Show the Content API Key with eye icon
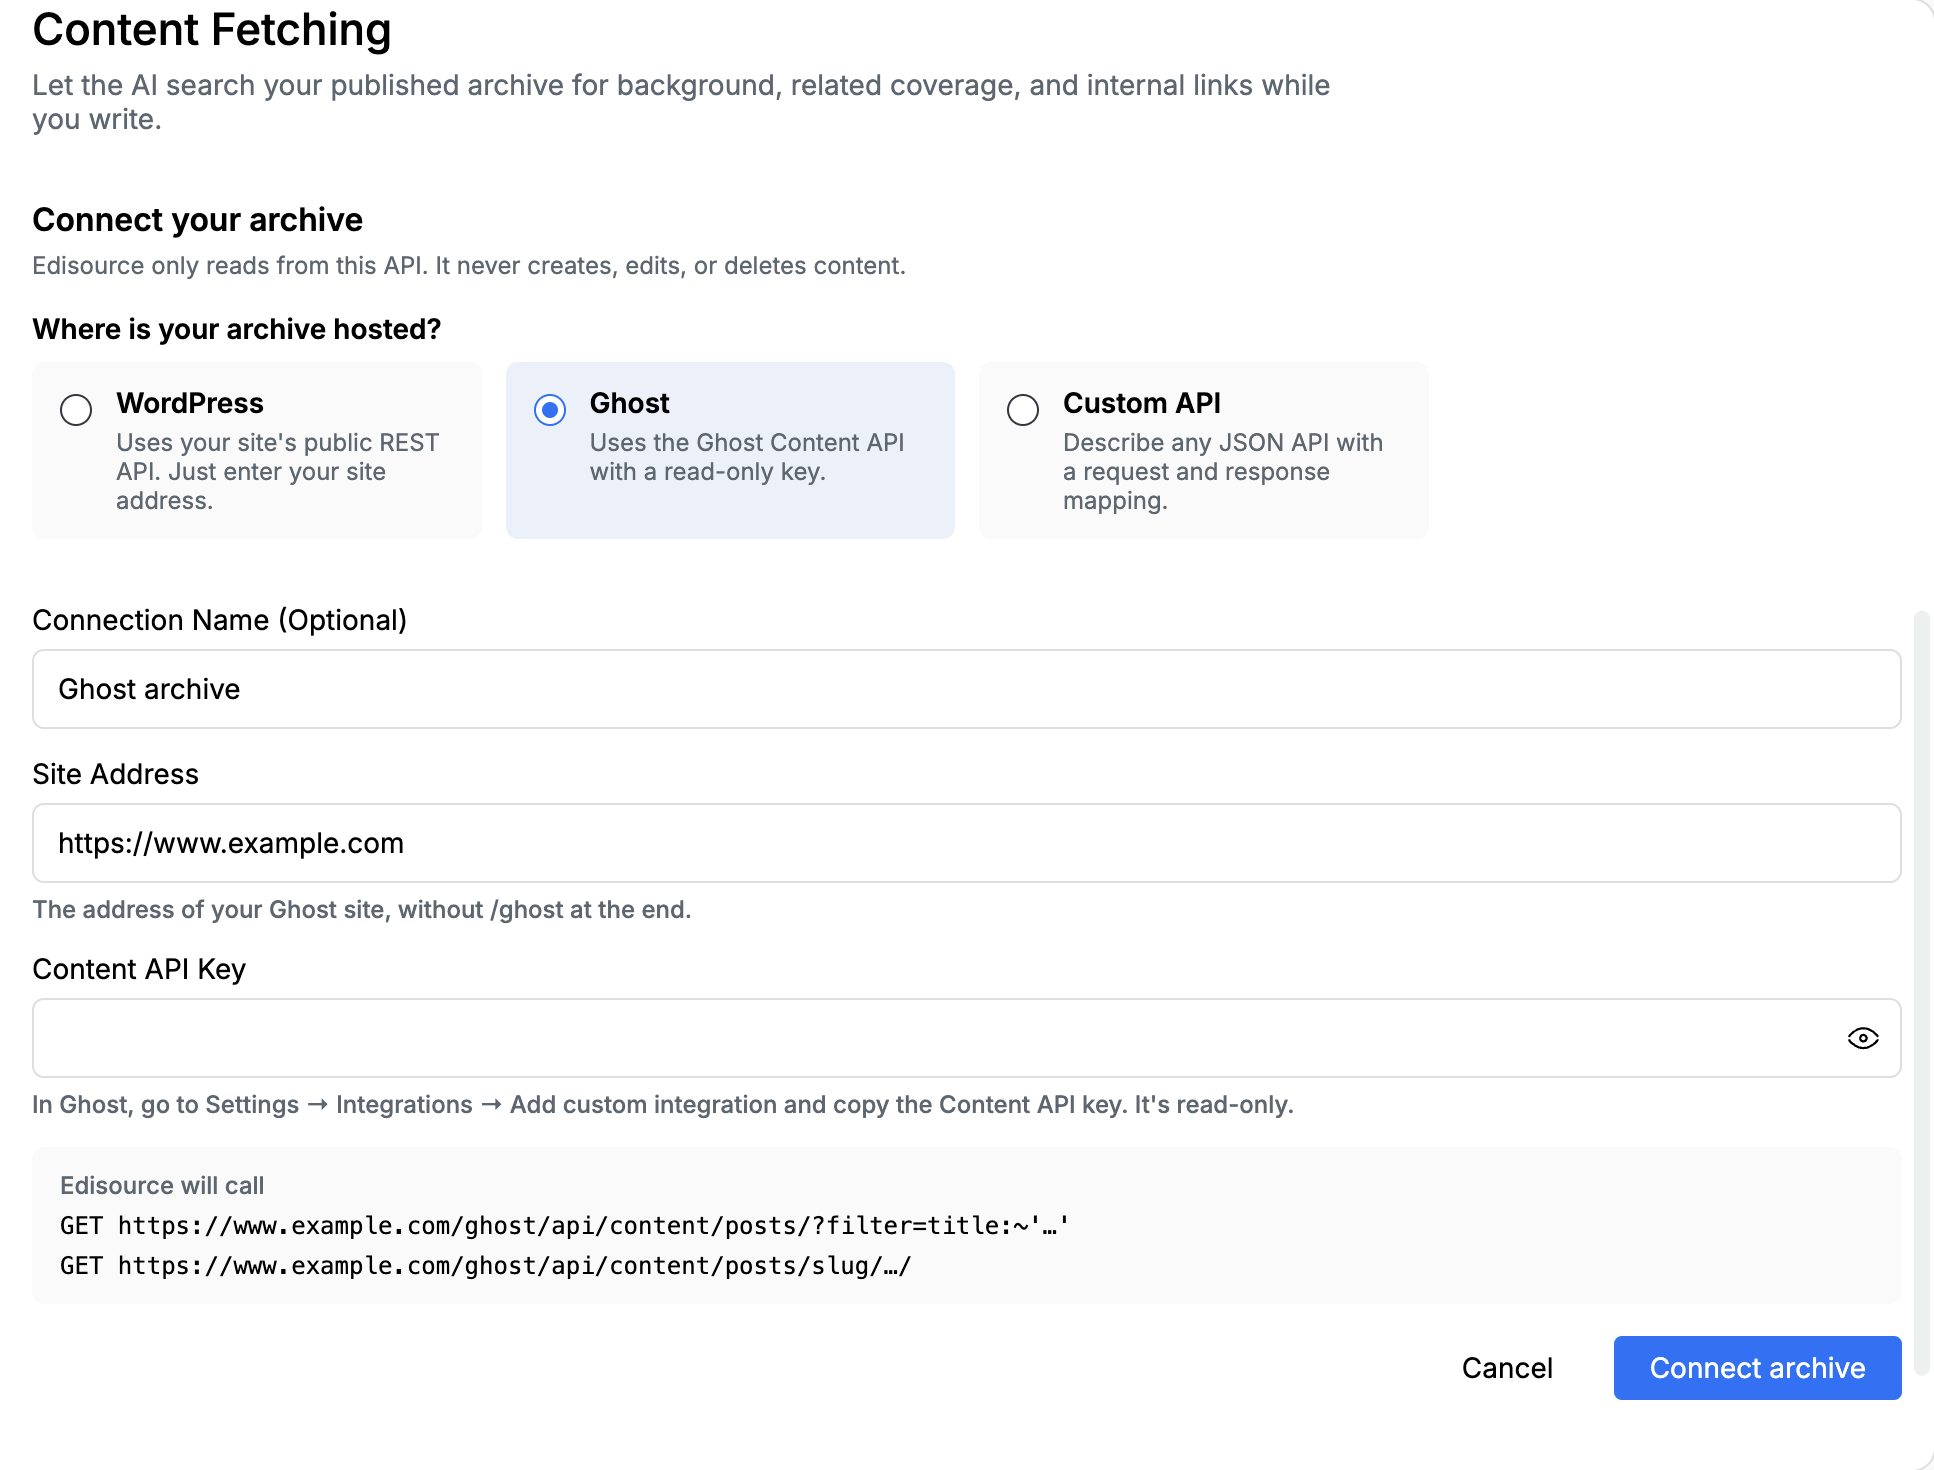This screenshot has height=1470, width=1934. tap(1862, 1038)
